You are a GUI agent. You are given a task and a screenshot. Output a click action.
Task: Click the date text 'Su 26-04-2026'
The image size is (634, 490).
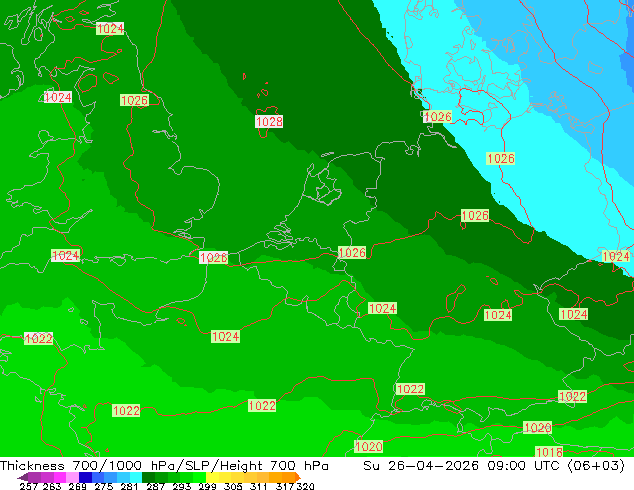421,466
